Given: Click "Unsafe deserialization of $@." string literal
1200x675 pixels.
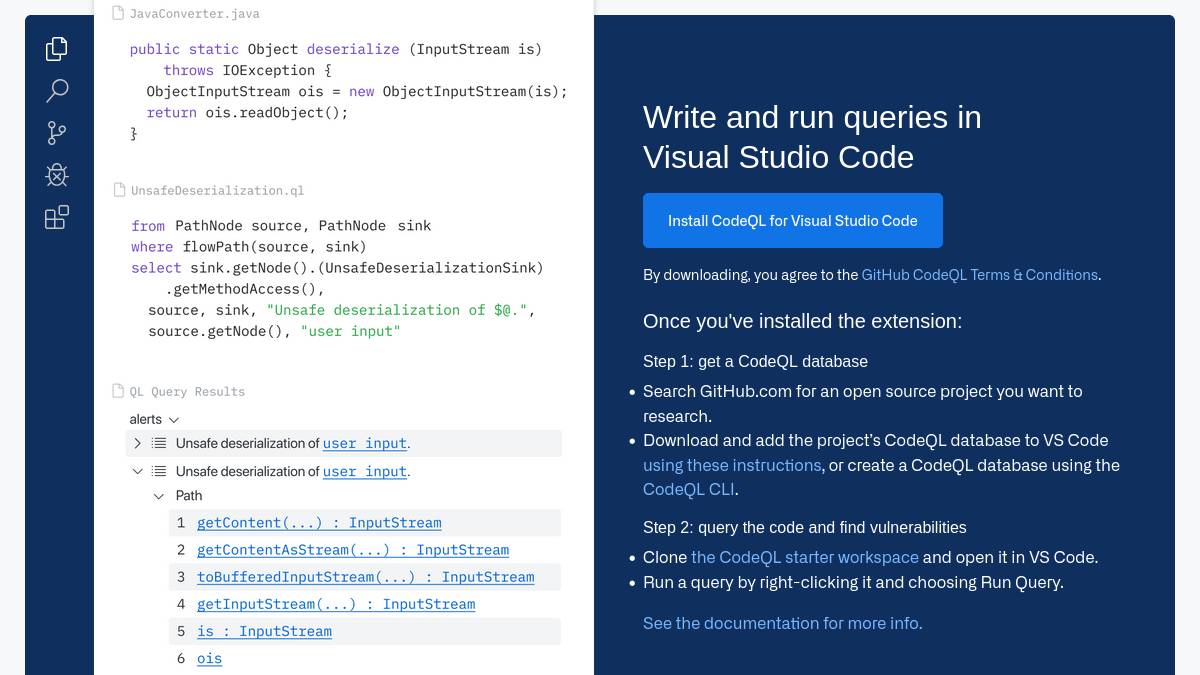Looking at the screenshot, I should tap(397, 310).
